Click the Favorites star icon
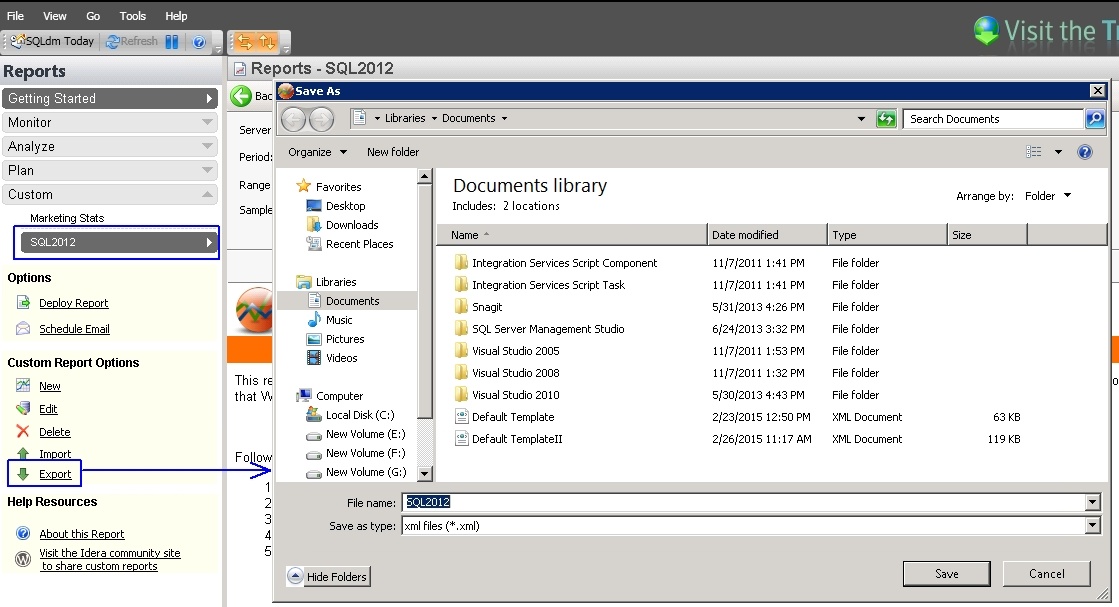The height and width of the screenshot is (607, 1119). pyautogui.click(x=303, y=186)
